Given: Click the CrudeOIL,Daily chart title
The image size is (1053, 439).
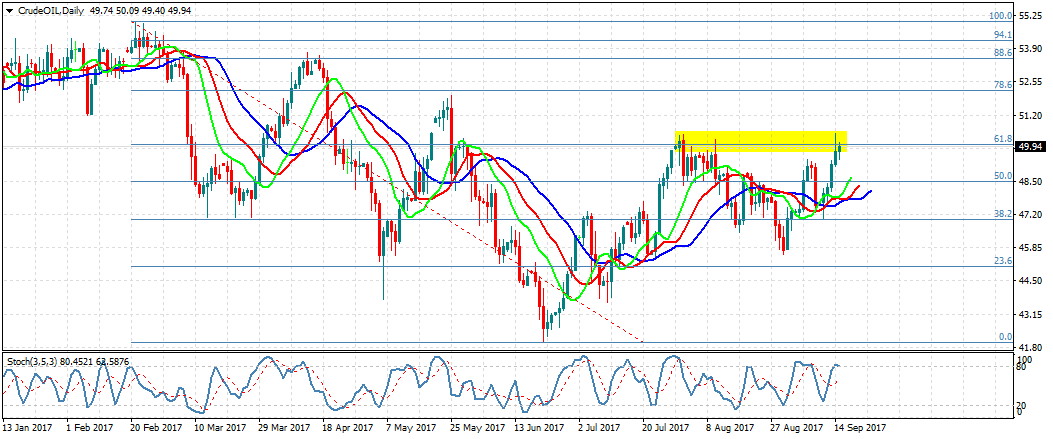Looking at the screenshot, I should pos(51,9).
